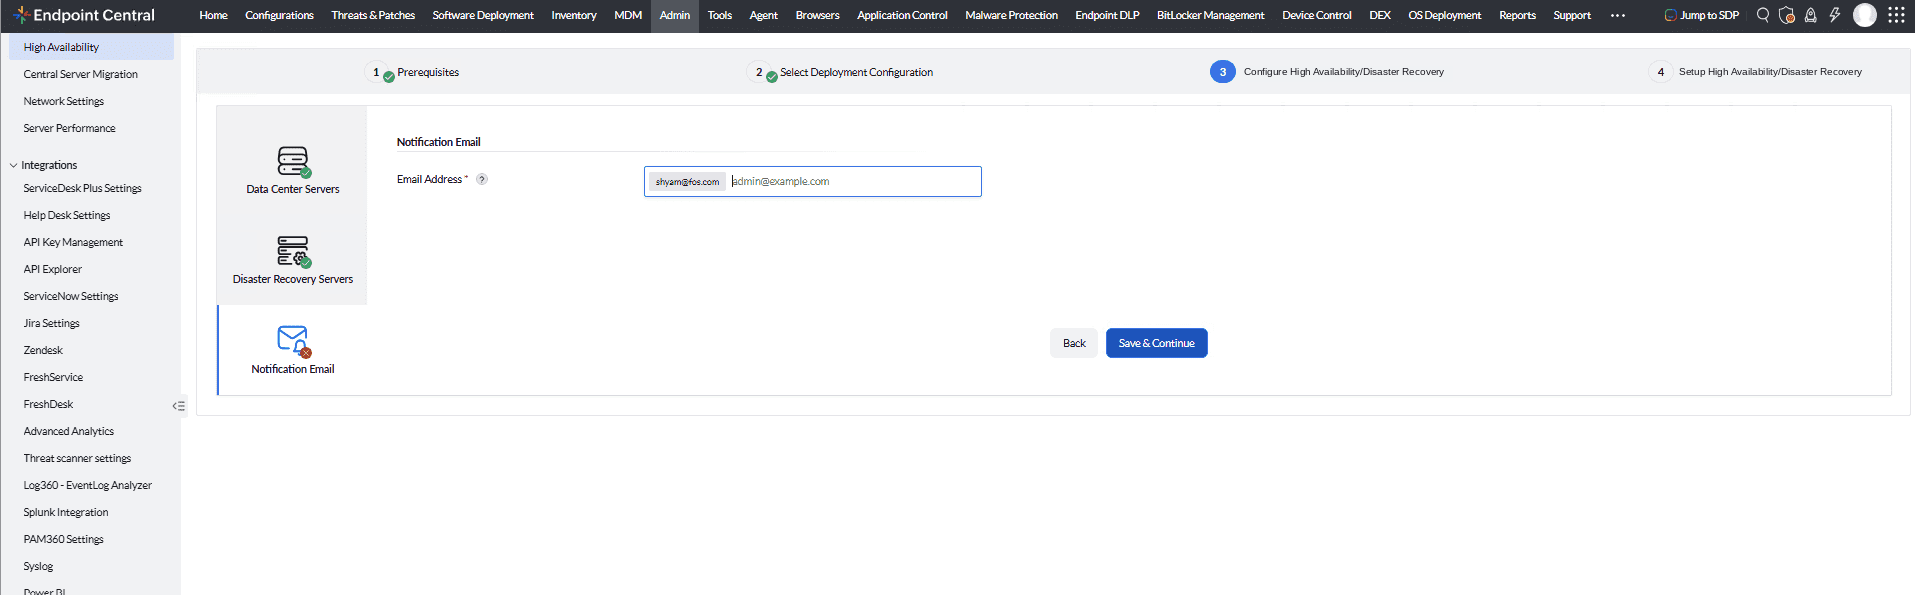The image size is (1915, 595).
Task: Select the Admin tab
Action: pos(675,15)
